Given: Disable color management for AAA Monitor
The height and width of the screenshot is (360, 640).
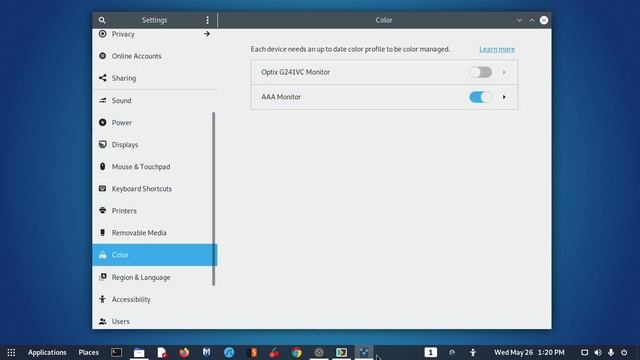Looking at the screenshot, I should [x=480, y=97].
